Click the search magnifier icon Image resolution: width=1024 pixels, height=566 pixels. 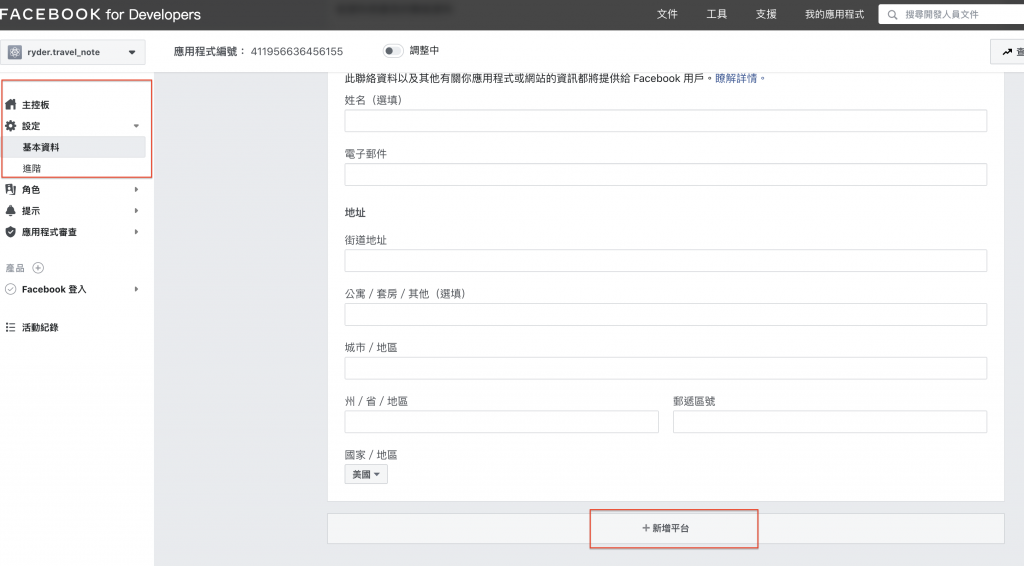[892, 14]
